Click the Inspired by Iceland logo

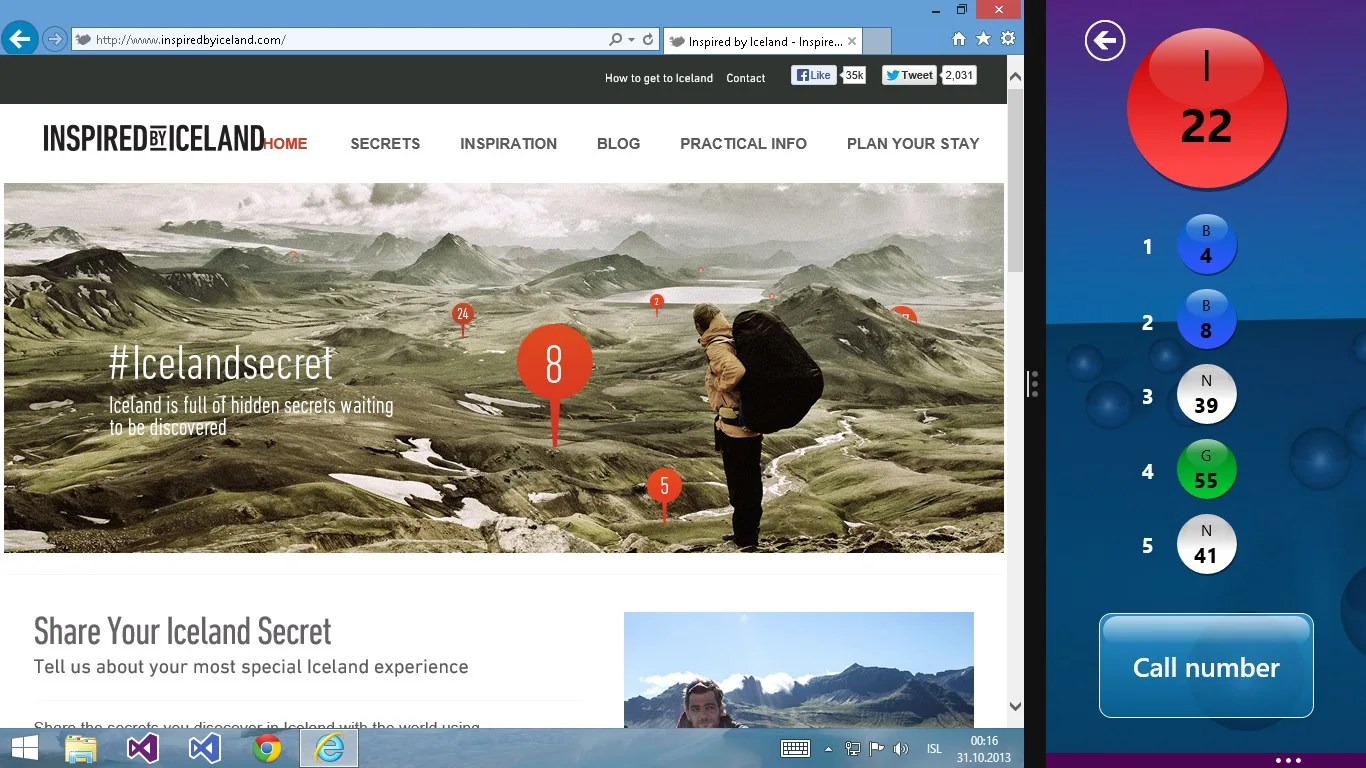click(153, 139)
